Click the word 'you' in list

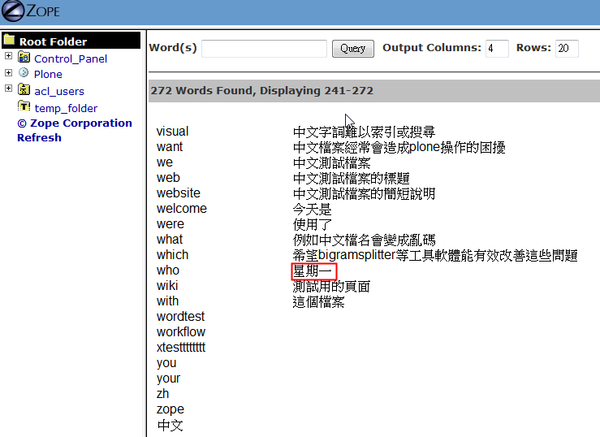166,363
